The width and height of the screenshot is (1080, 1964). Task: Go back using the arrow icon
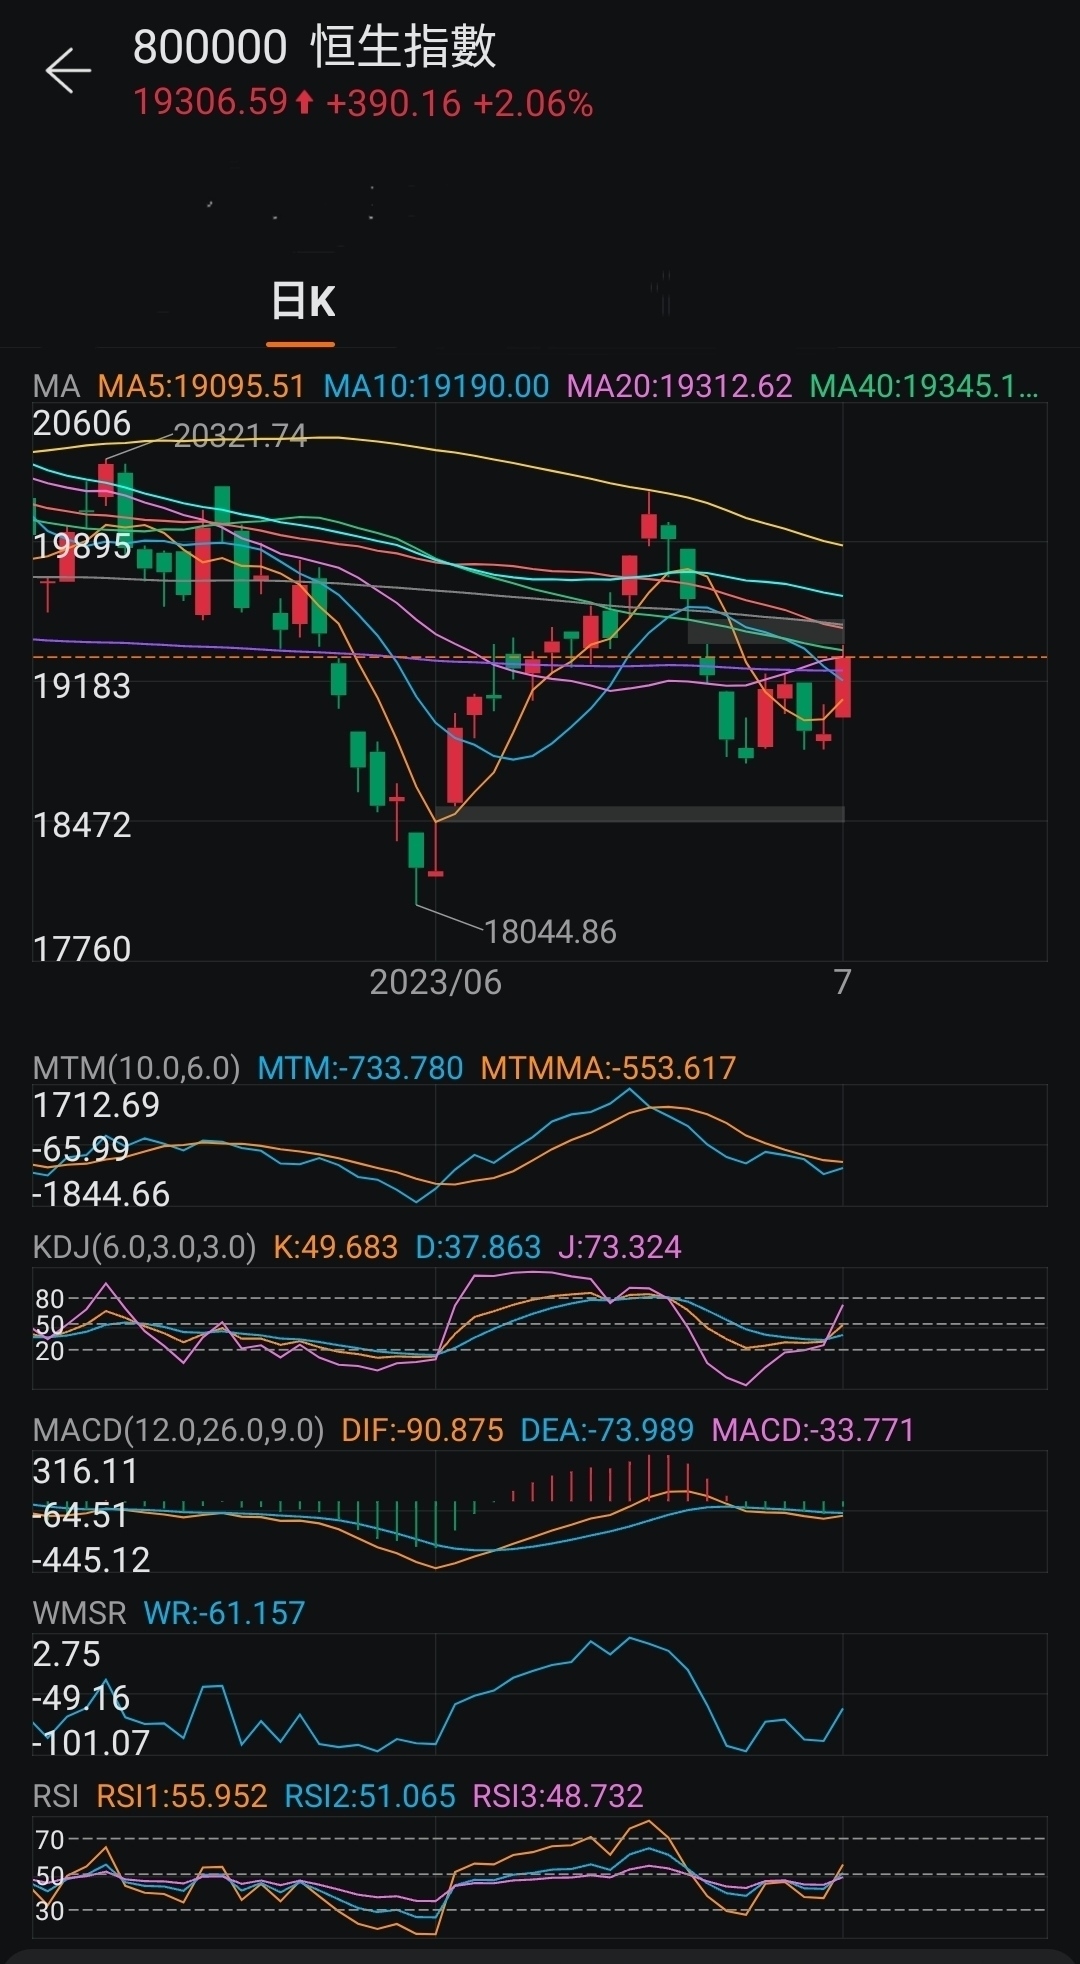coord(68,70)
